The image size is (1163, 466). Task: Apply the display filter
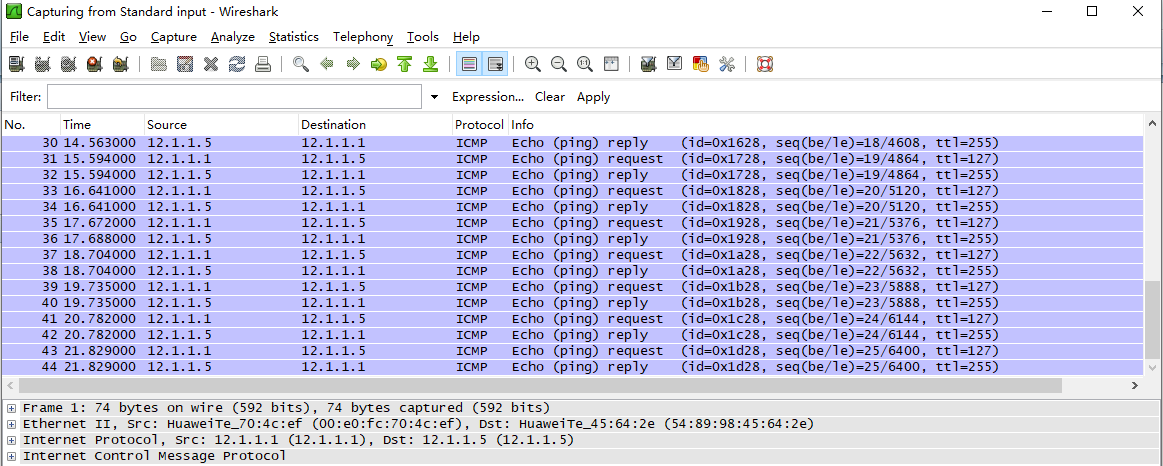click(x=593, y=97)
